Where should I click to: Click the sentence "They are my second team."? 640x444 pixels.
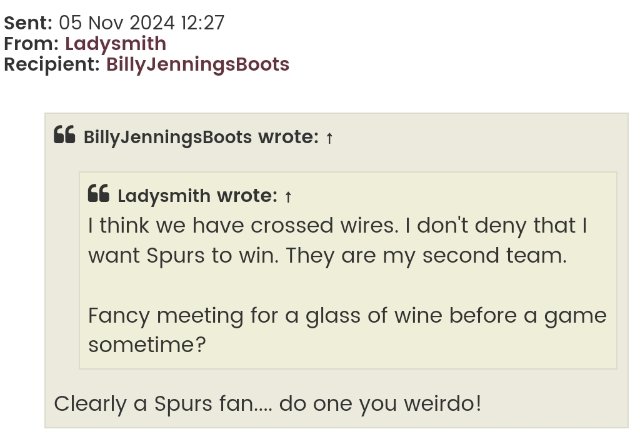point(426,255)
